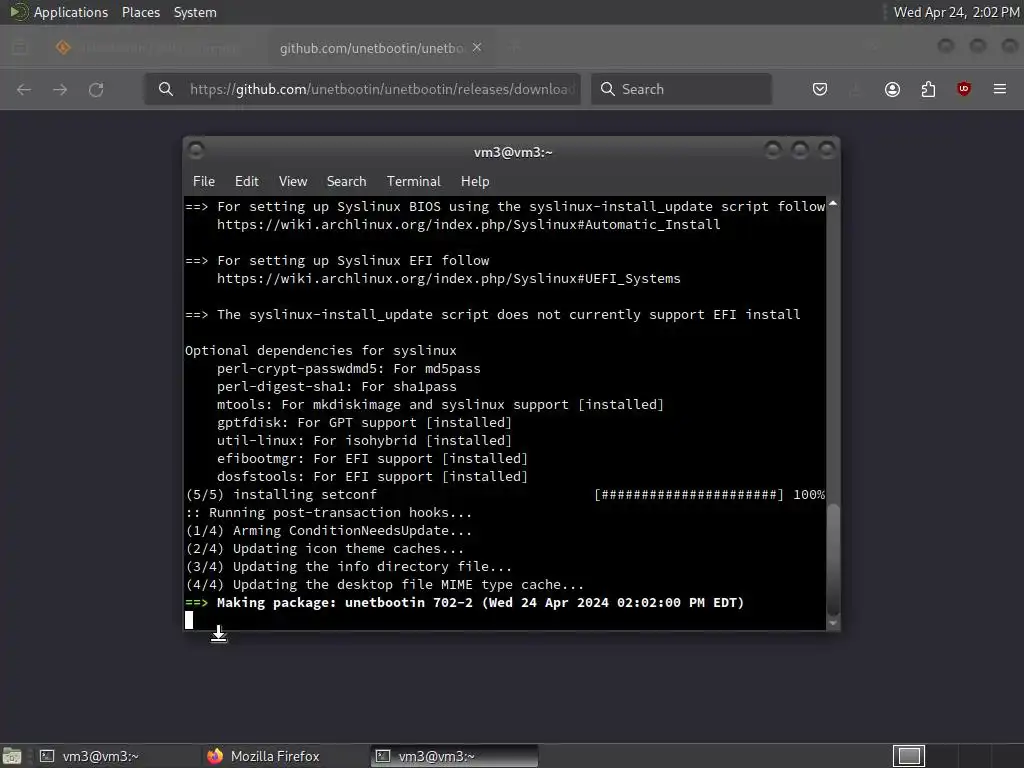This screenshot has width=1024, height=768.
Task: Open the Applications menu in top panel
Action: [x=71, y=12]
